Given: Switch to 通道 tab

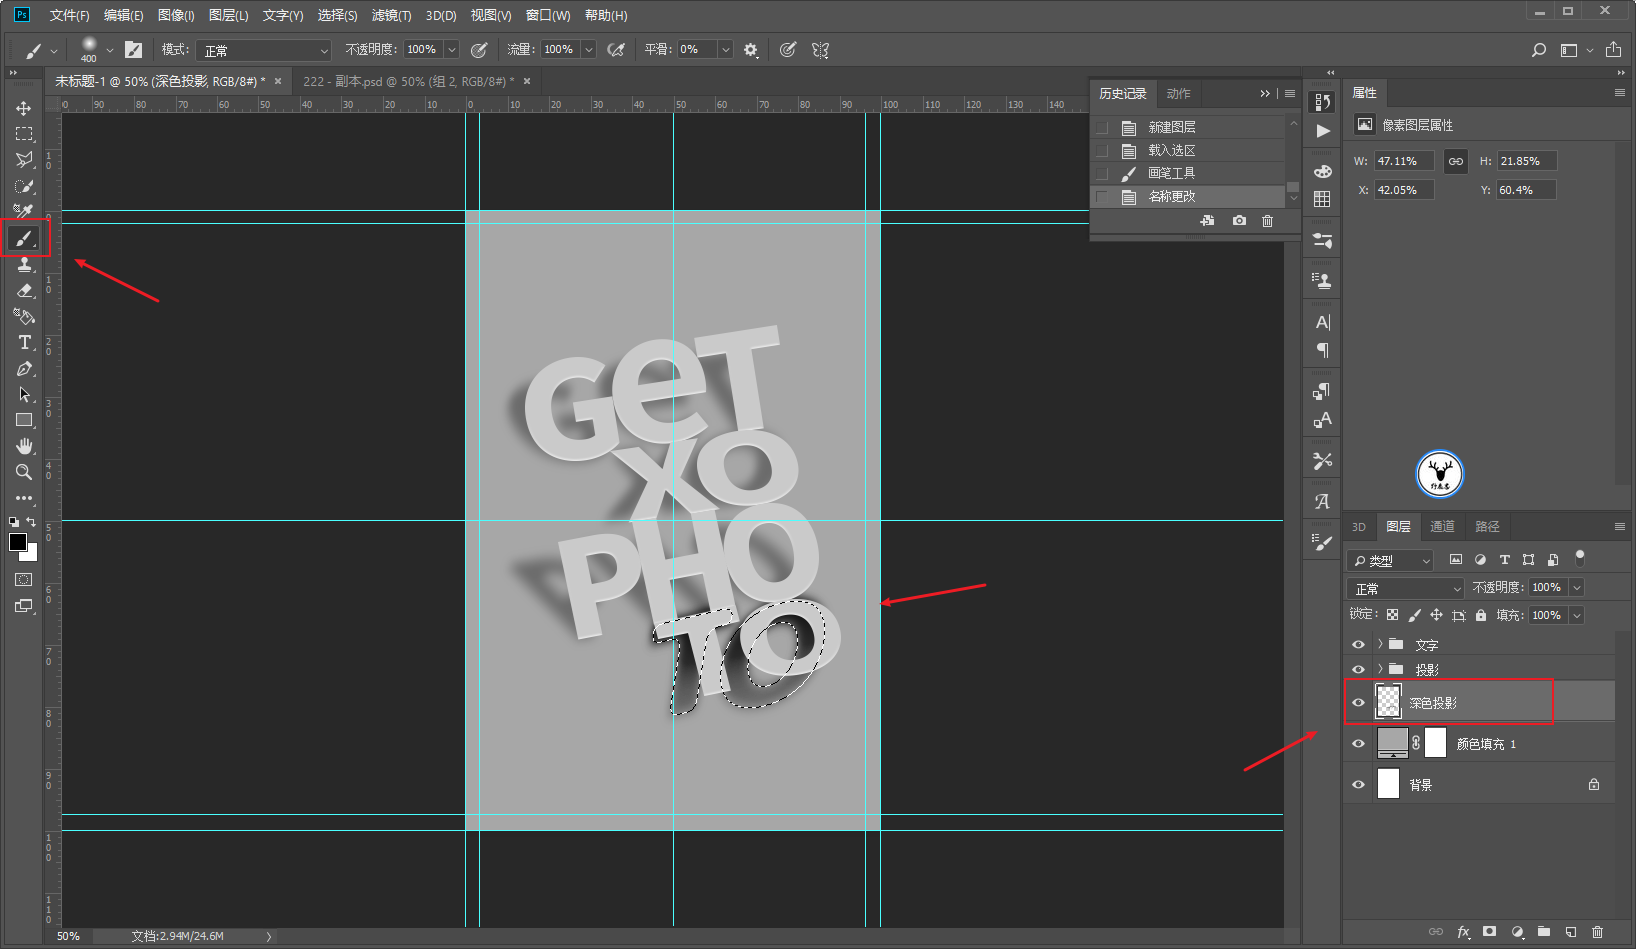Looking at the screenshot, I should 1442,527.
